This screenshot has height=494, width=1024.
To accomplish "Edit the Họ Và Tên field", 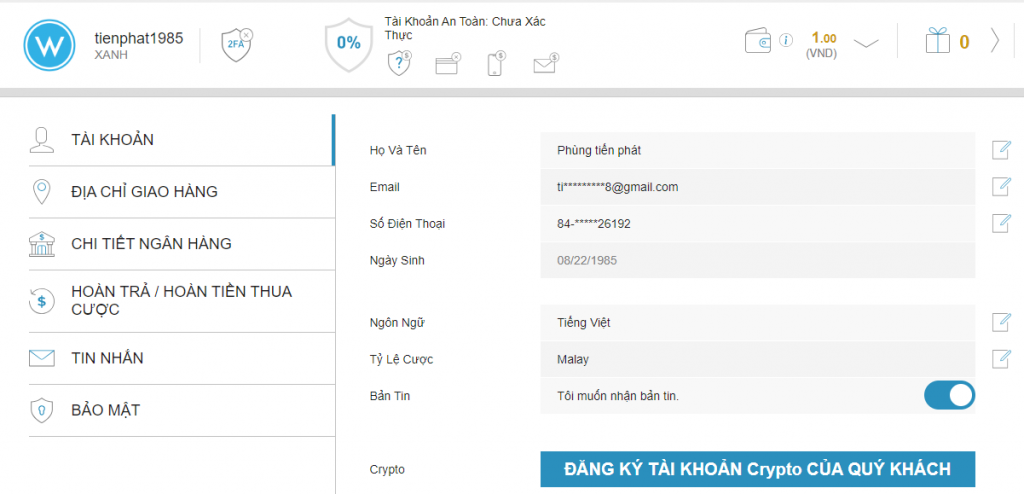I will pyautogui.click(x=1001, y=150).
